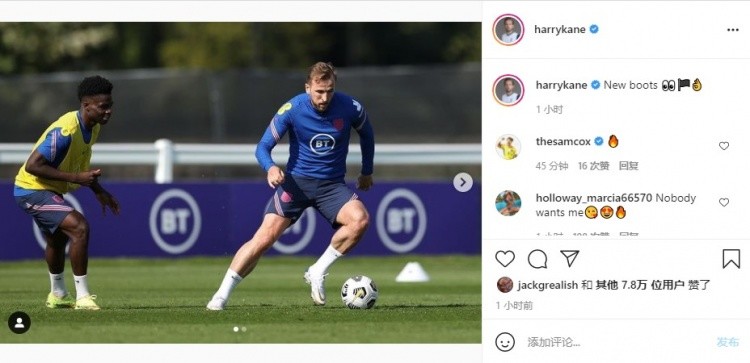View likes on thesamcox's comment

[x=594, y=166]
